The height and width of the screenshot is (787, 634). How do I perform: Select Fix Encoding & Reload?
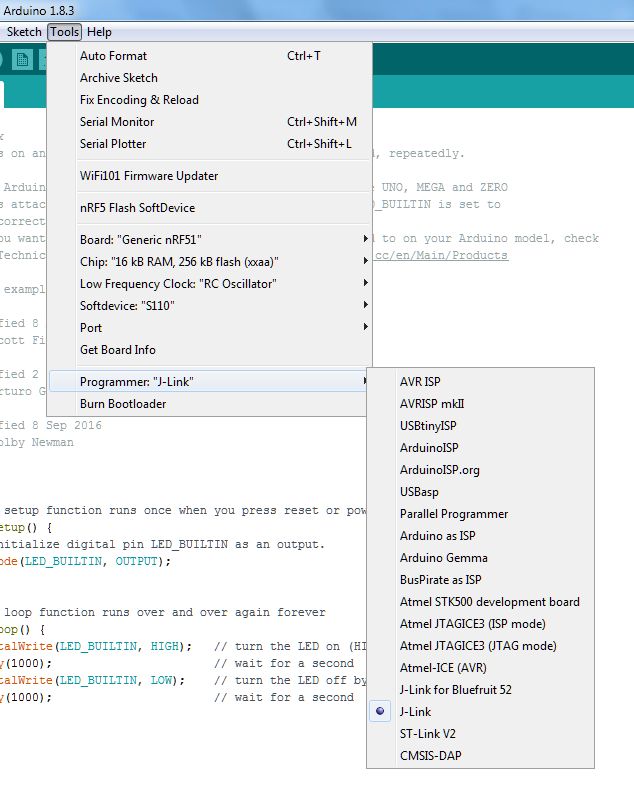click(x=210, y=100)
